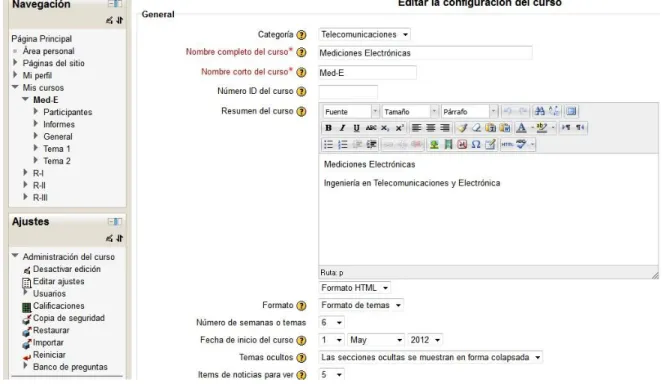Open Tema 1 in navigation tree

tap(56, 149)
